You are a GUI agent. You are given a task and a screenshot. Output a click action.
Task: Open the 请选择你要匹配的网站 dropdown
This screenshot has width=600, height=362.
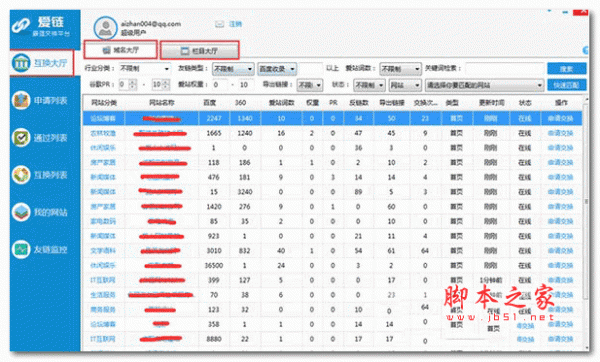(484, 85)
